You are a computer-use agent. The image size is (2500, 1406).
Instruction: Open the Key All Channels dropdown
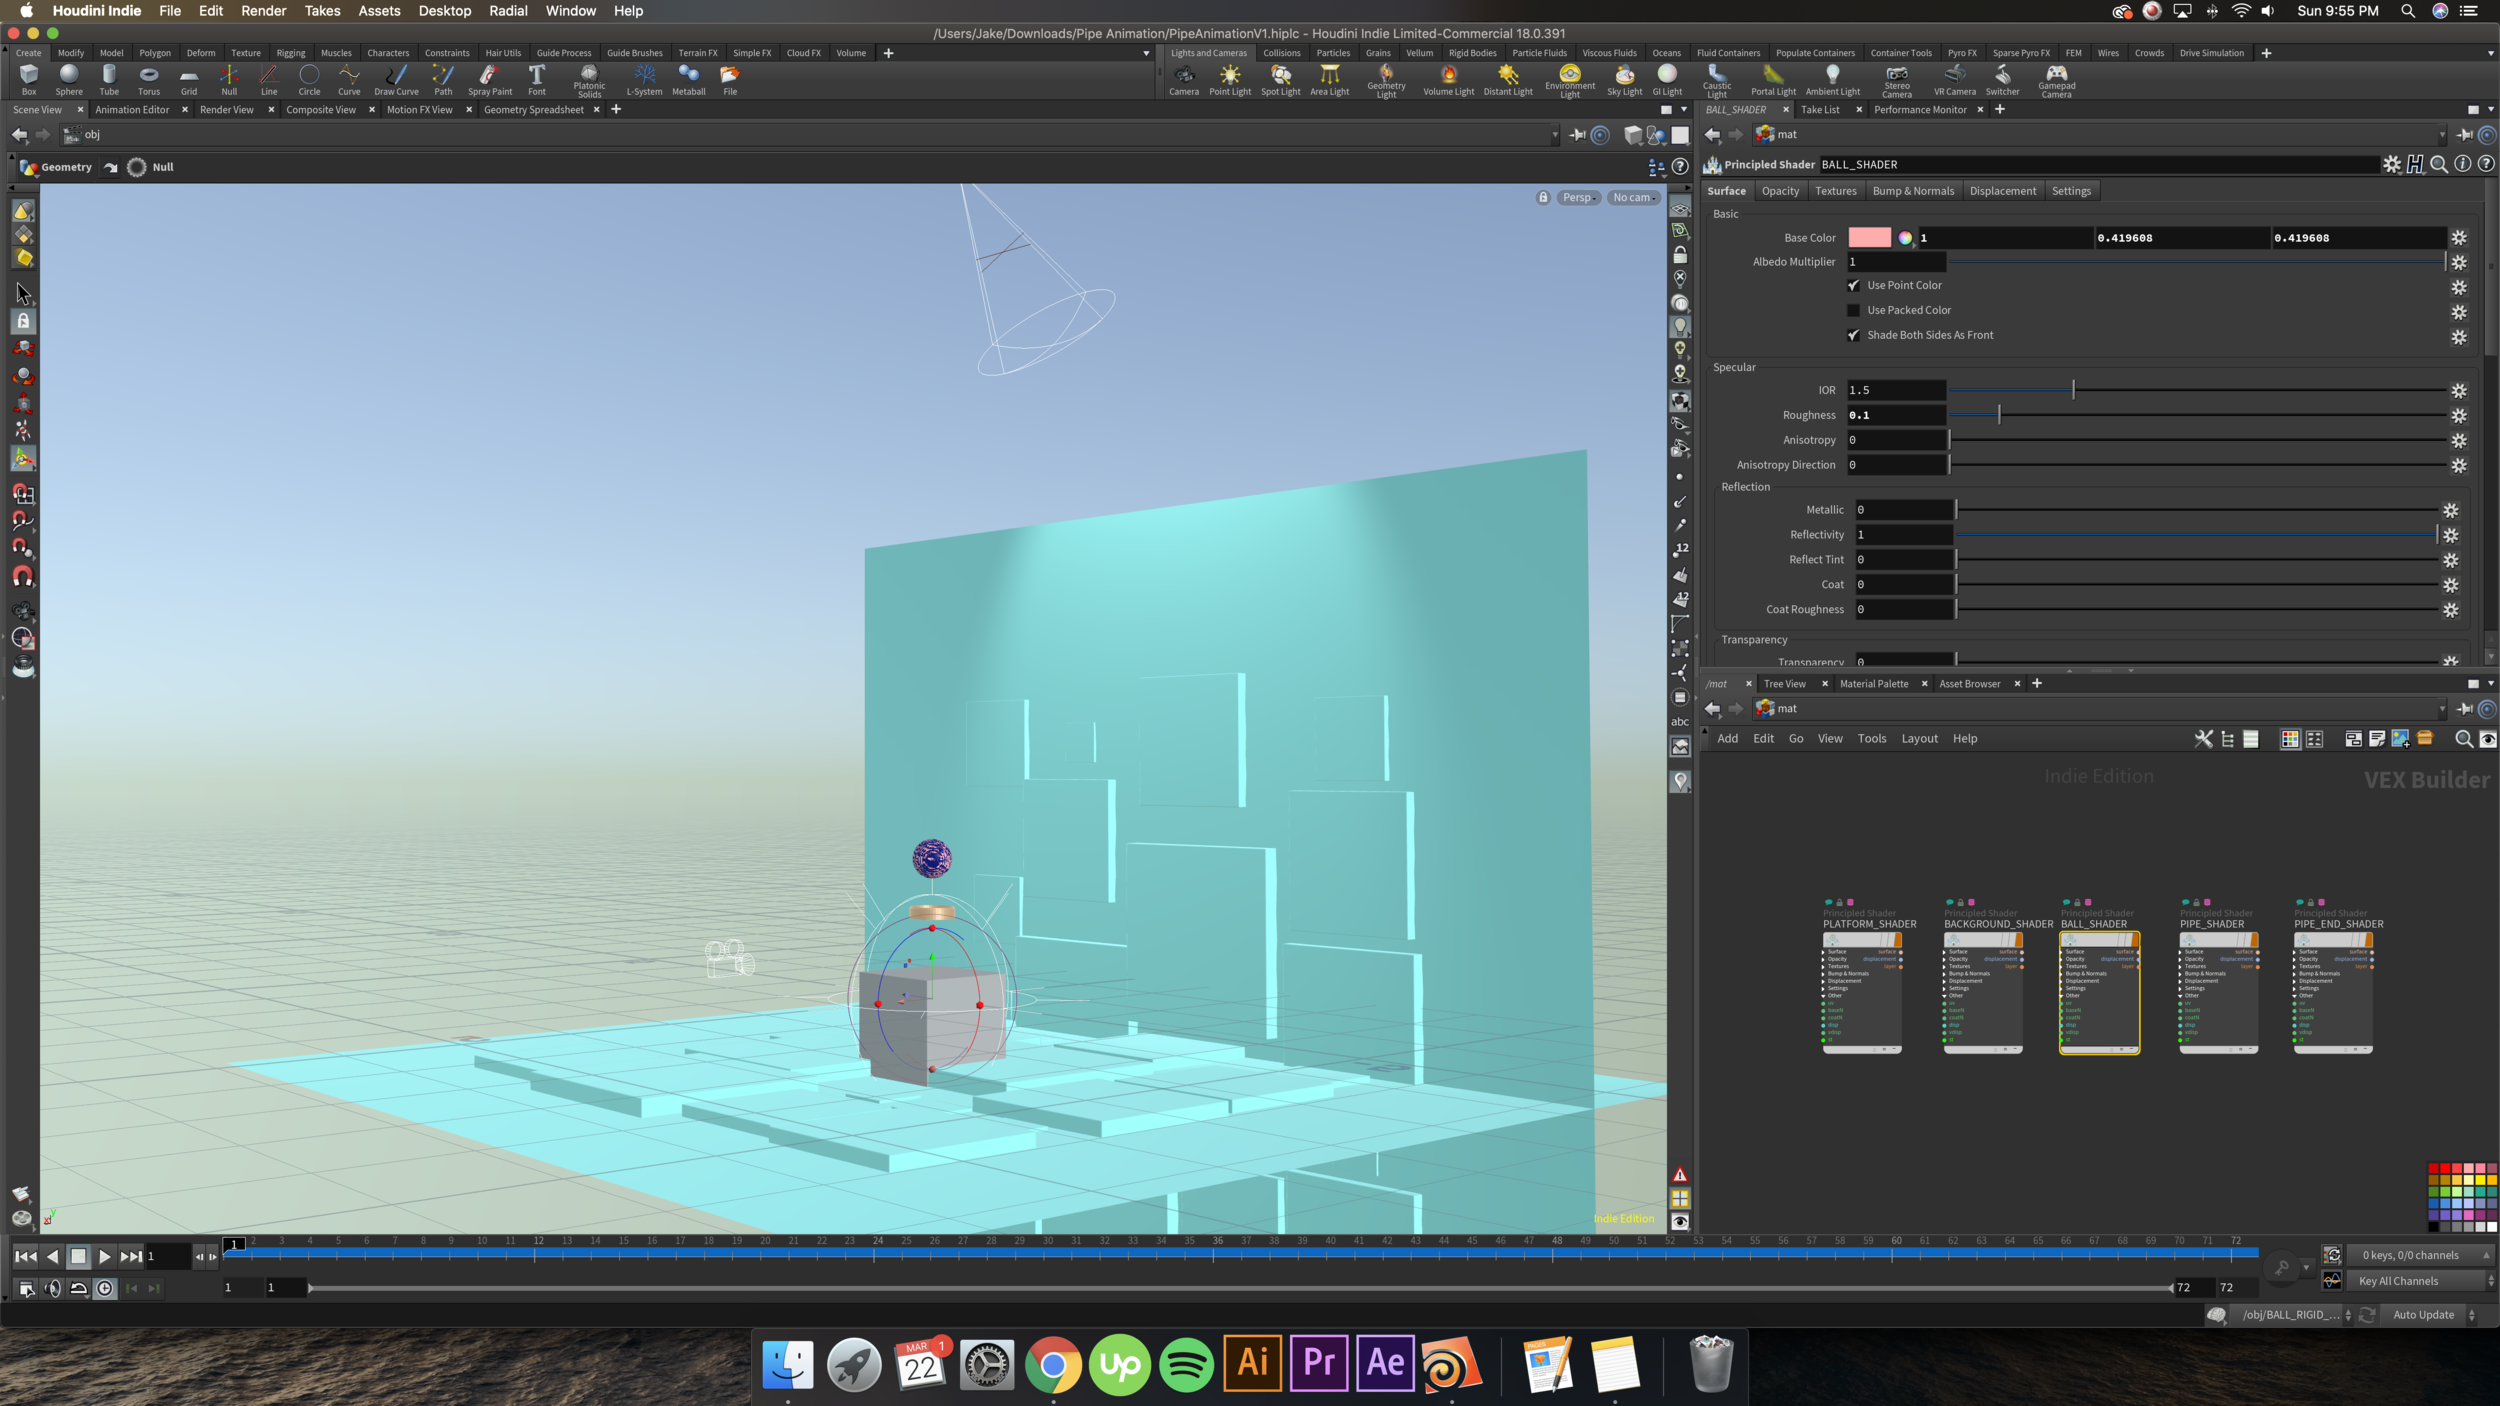2420,1281
